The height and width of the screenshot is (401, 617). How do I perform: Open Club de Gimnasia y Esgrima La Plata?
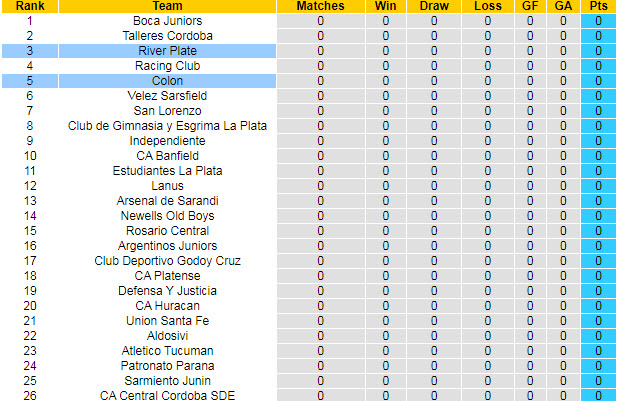[x=167, y=126]
